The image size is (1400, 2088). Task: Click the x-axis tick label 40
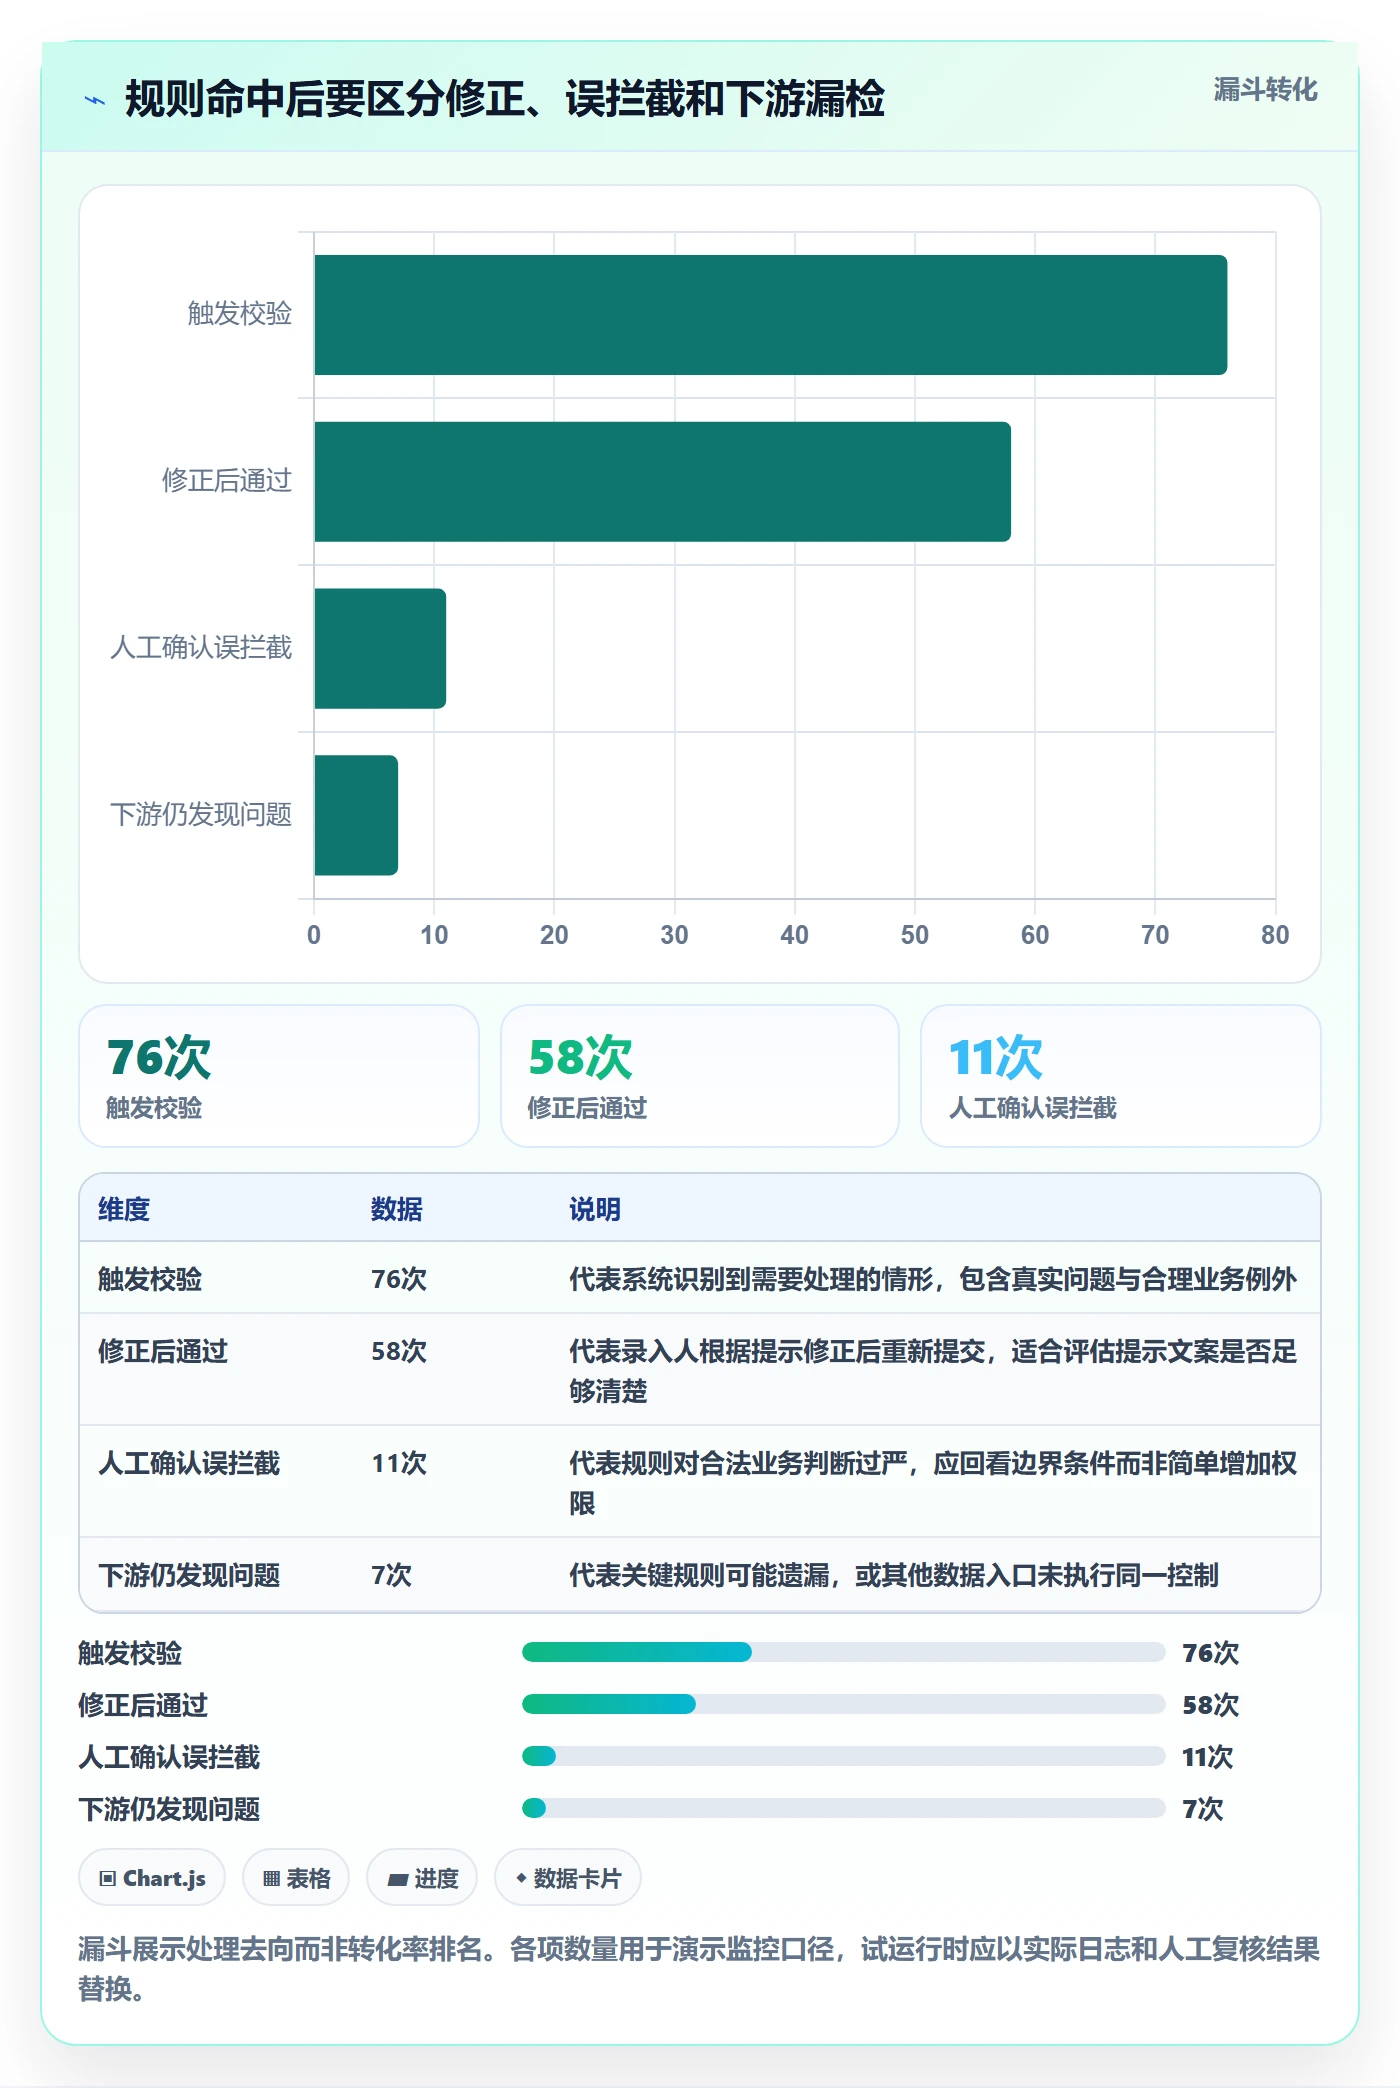tap(794, 935)
